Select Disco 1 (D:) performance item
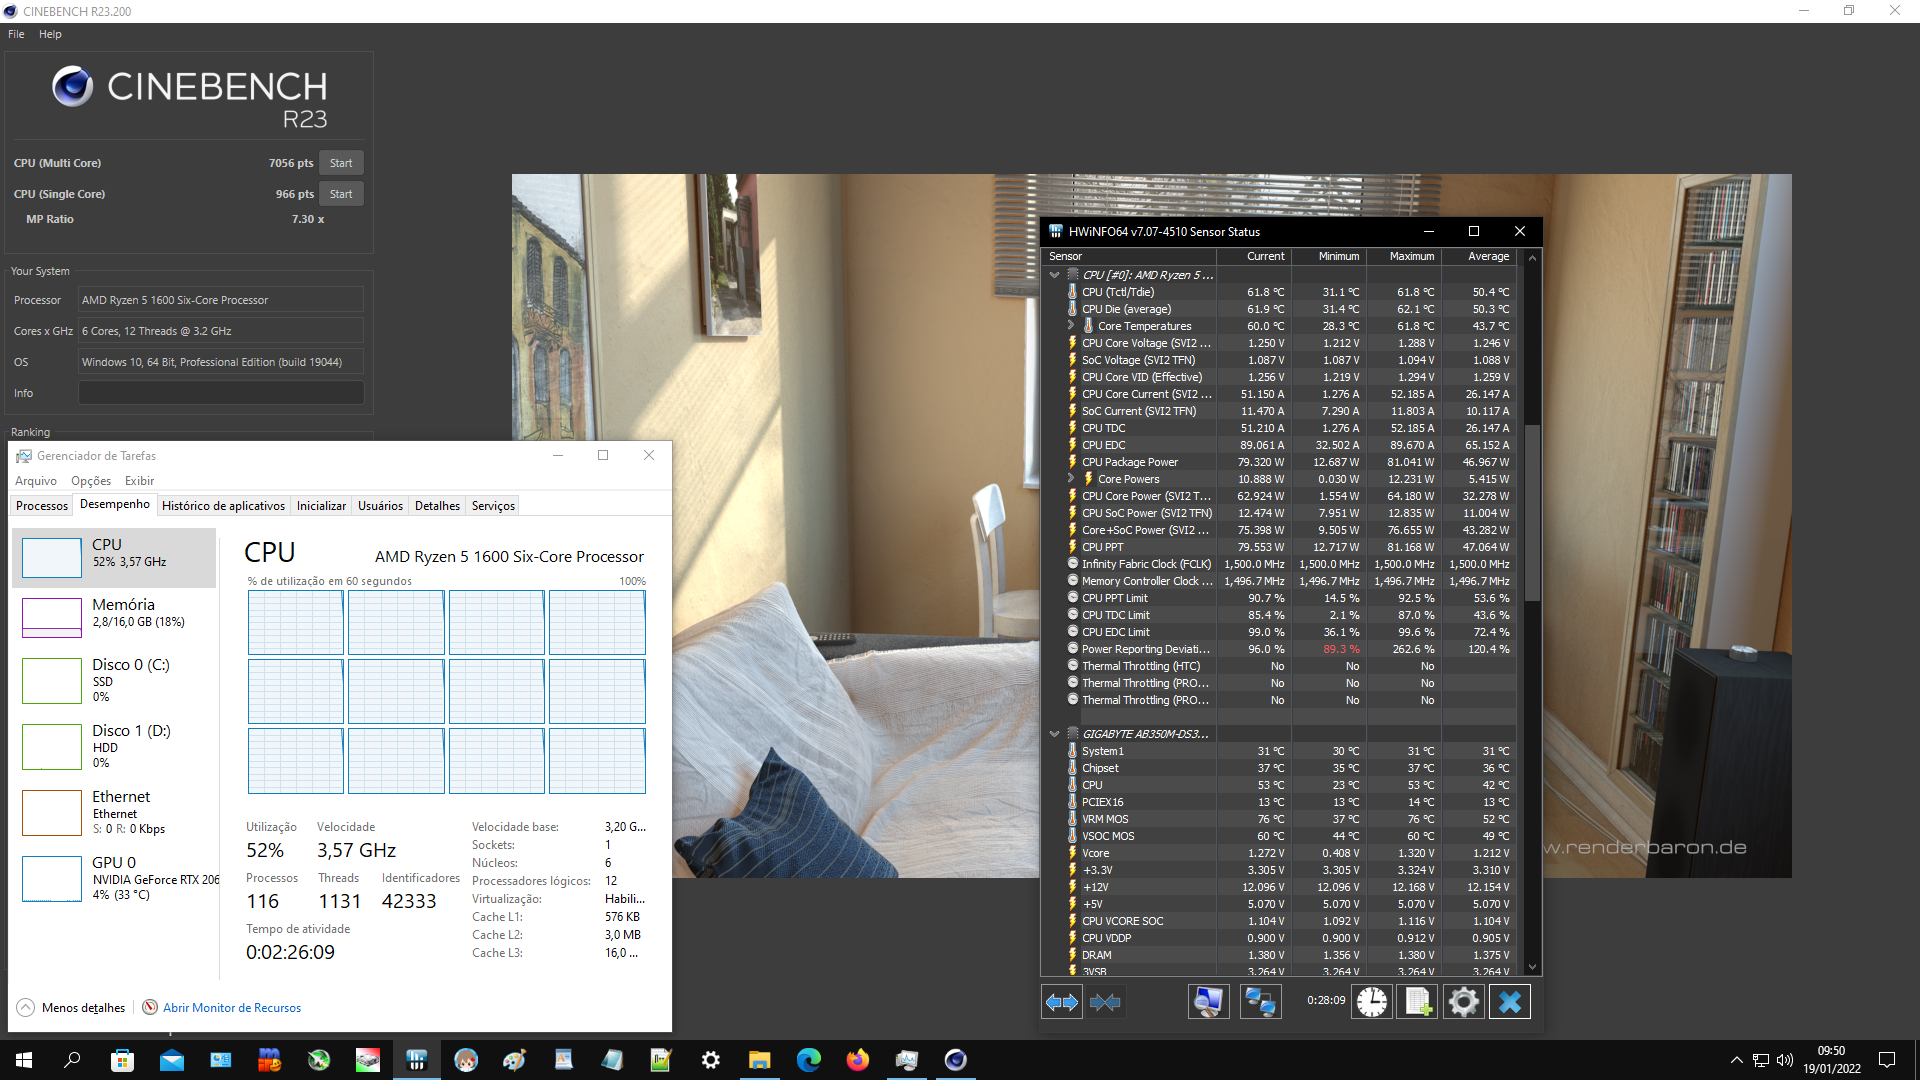Image resolution: width=1920 pixels, height=1080 pixels. click(114, 746)
